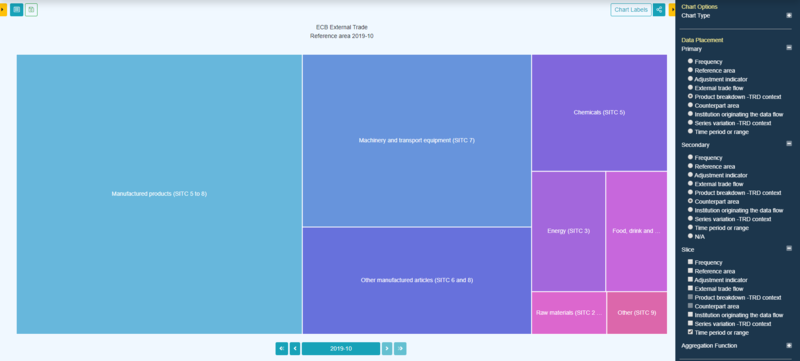Select External trade flow as Primary
Screen dimensions: 800x361
click(690, 87)
